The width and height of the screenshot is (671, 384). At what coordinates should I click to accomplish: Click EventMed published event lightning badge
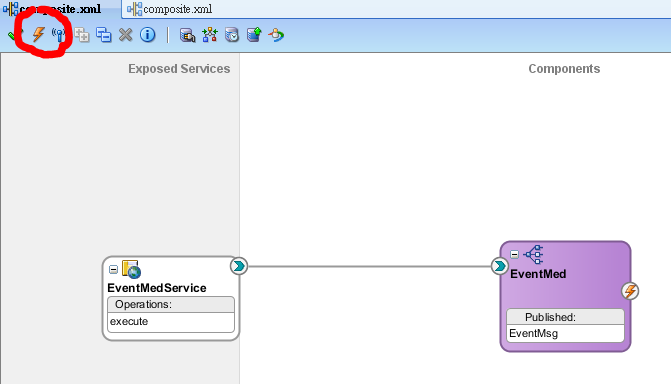(630, 291)
